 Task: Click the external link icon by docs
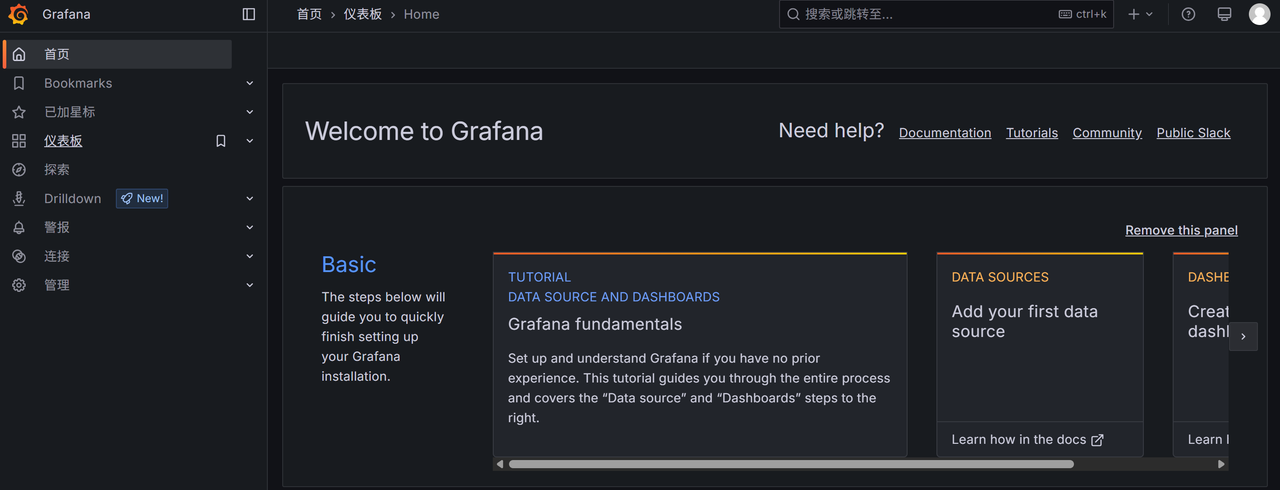point(1097,440)
